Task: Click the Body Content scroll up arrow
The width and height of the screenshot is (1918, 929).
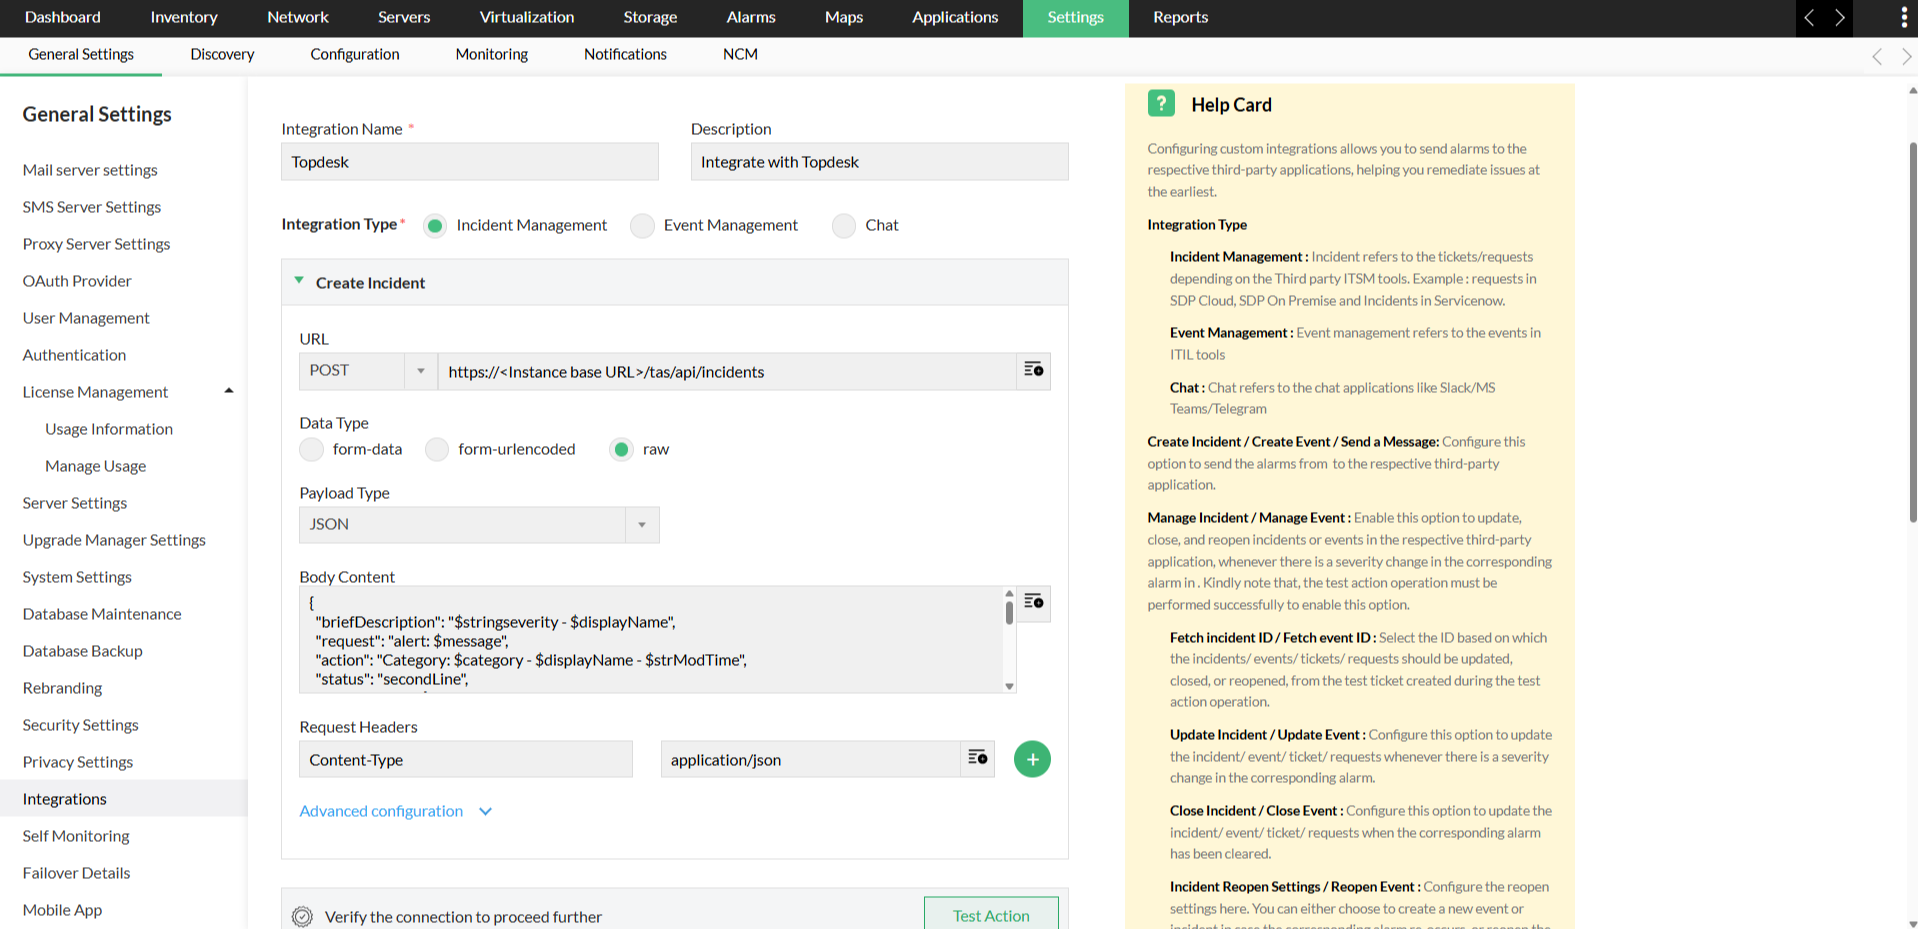Action: tap(1009, 593)
